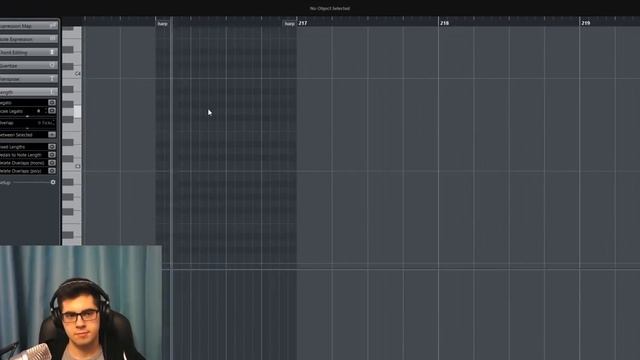This screenshot has width=640, height=360.
Task: Expand the Transpose section
Action: (29, 79)
